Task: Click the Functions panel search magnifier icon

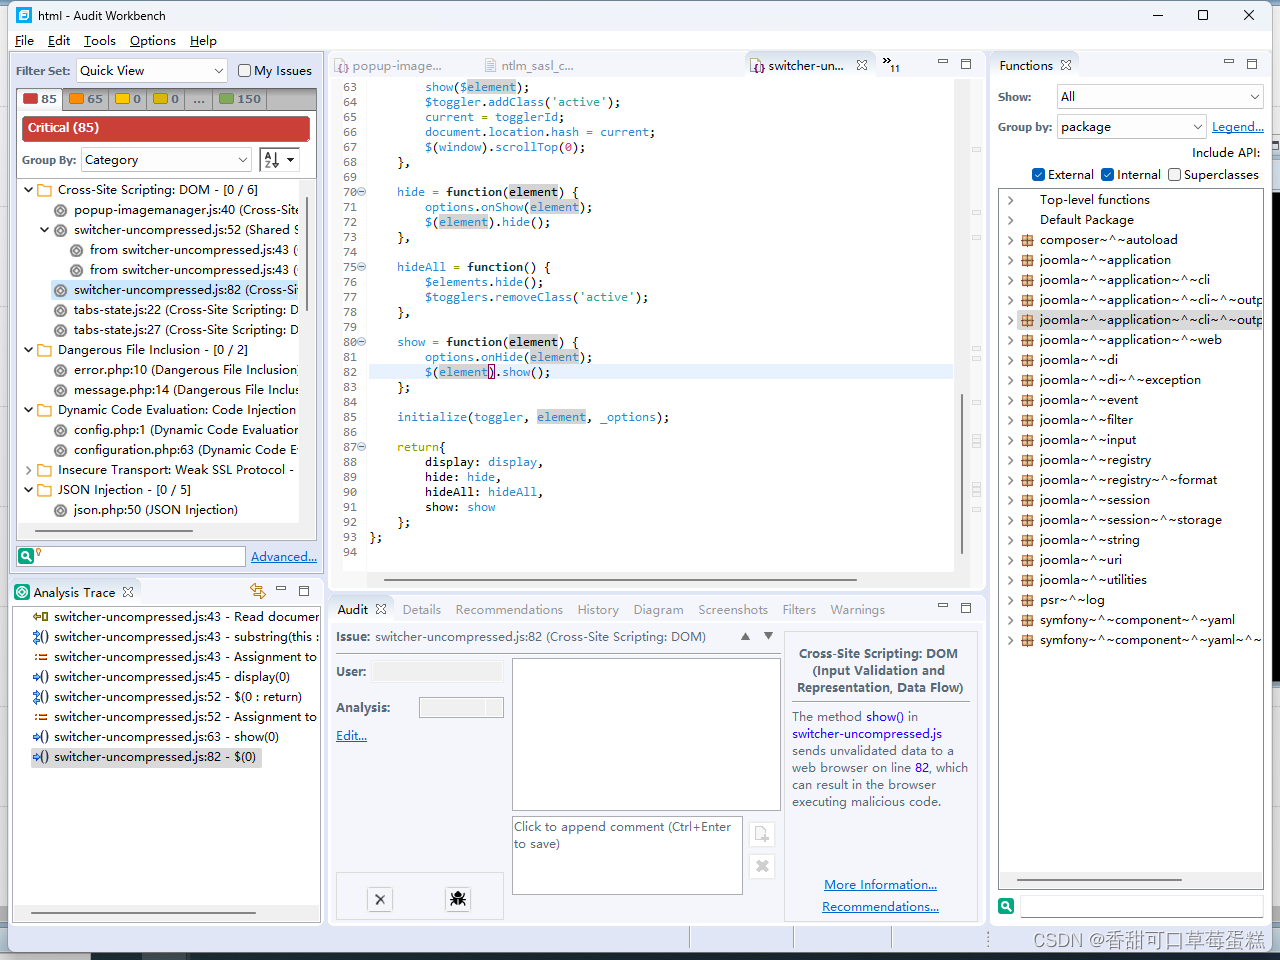Action: 1006,906
